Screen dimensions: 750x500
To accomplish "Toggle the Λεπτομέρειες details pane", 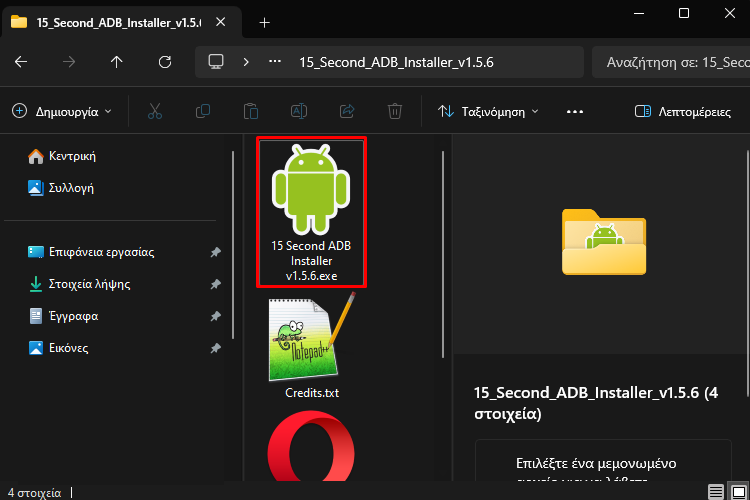I will [x=683, y=111].
